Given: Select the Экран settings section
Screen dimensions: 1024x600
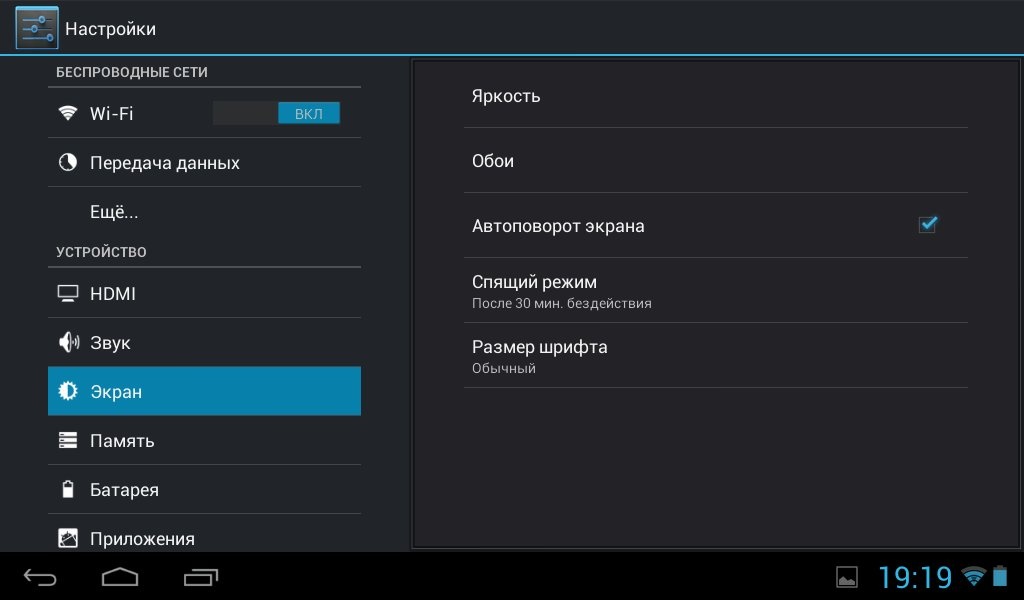Looking at the screenshot, I should pyautogui.click(x=204, y=392).
